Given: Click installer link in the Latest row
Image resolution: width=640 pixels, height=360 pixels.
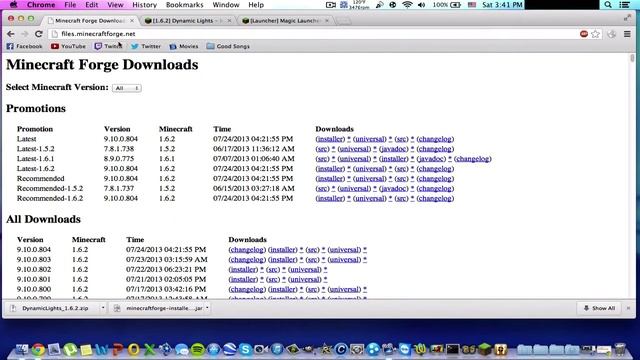Looking at the screenshot, I should [330, 139].
